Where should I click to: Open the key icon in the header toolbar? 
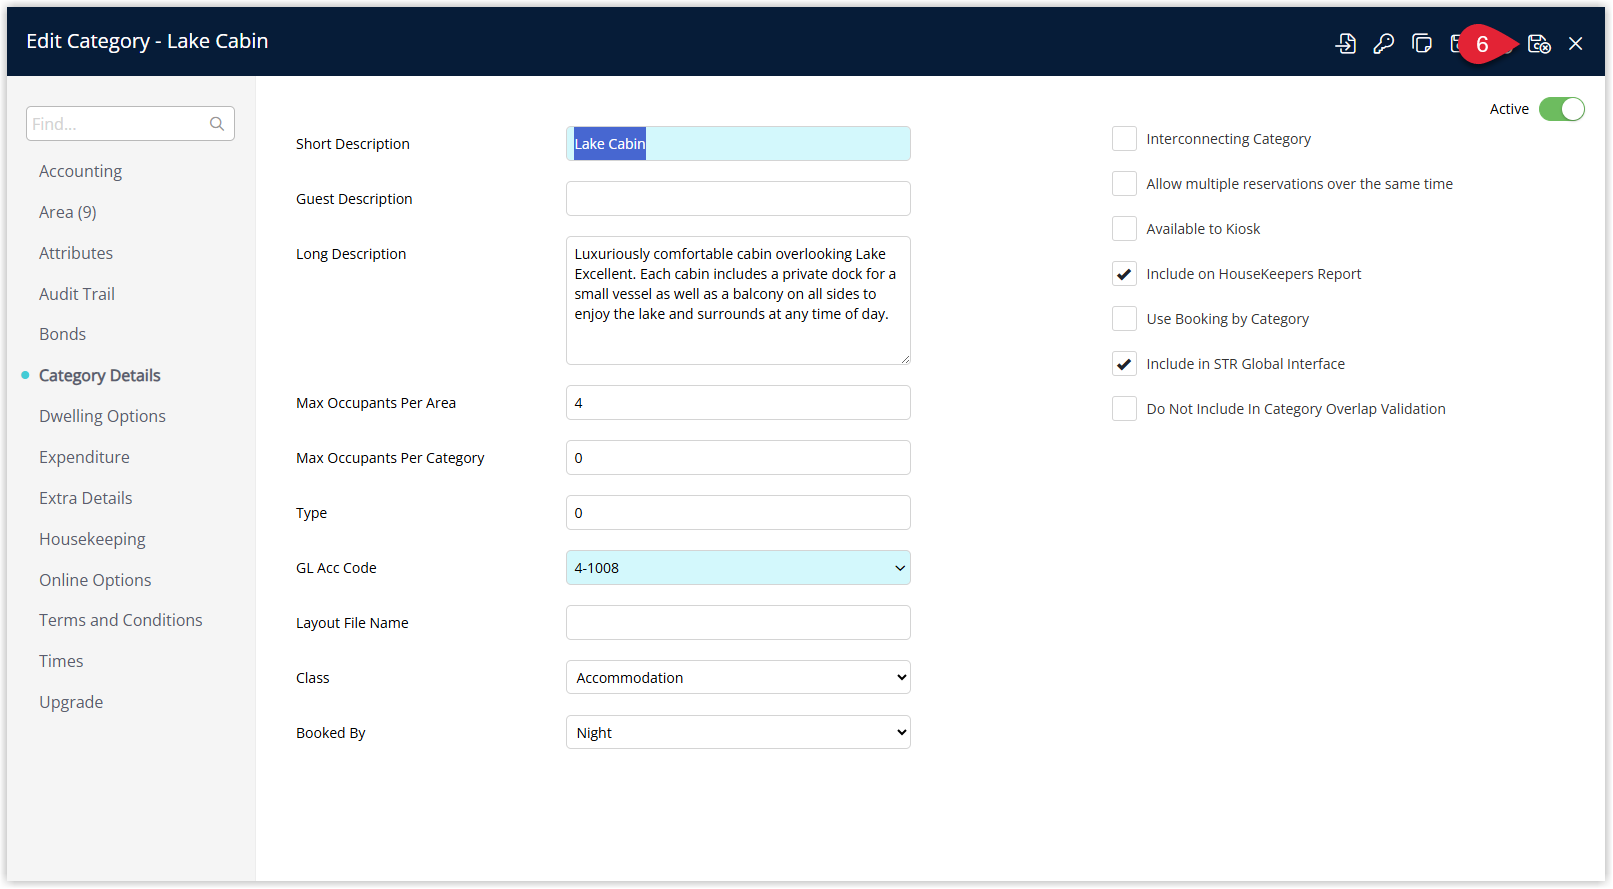(x=1384, y=43)
